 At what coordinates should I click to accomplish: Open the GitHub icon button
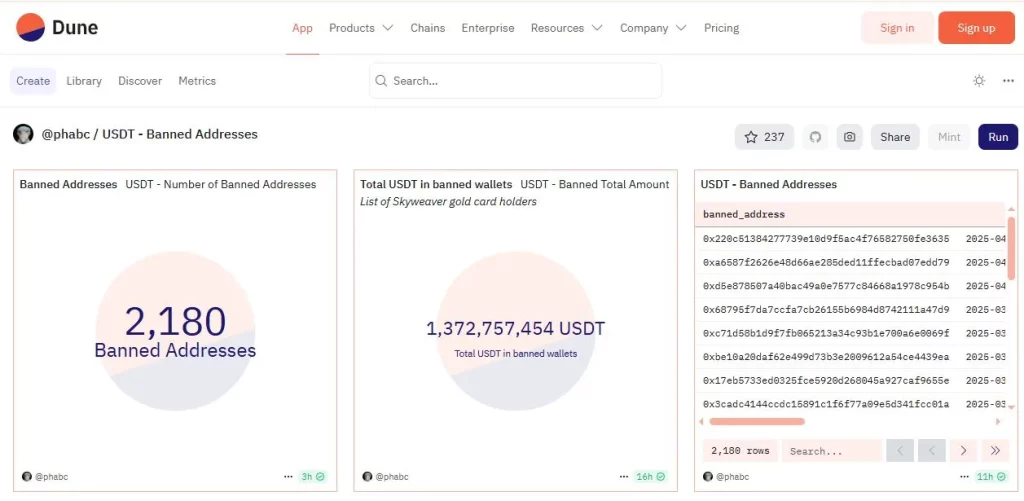click(815, 137)
